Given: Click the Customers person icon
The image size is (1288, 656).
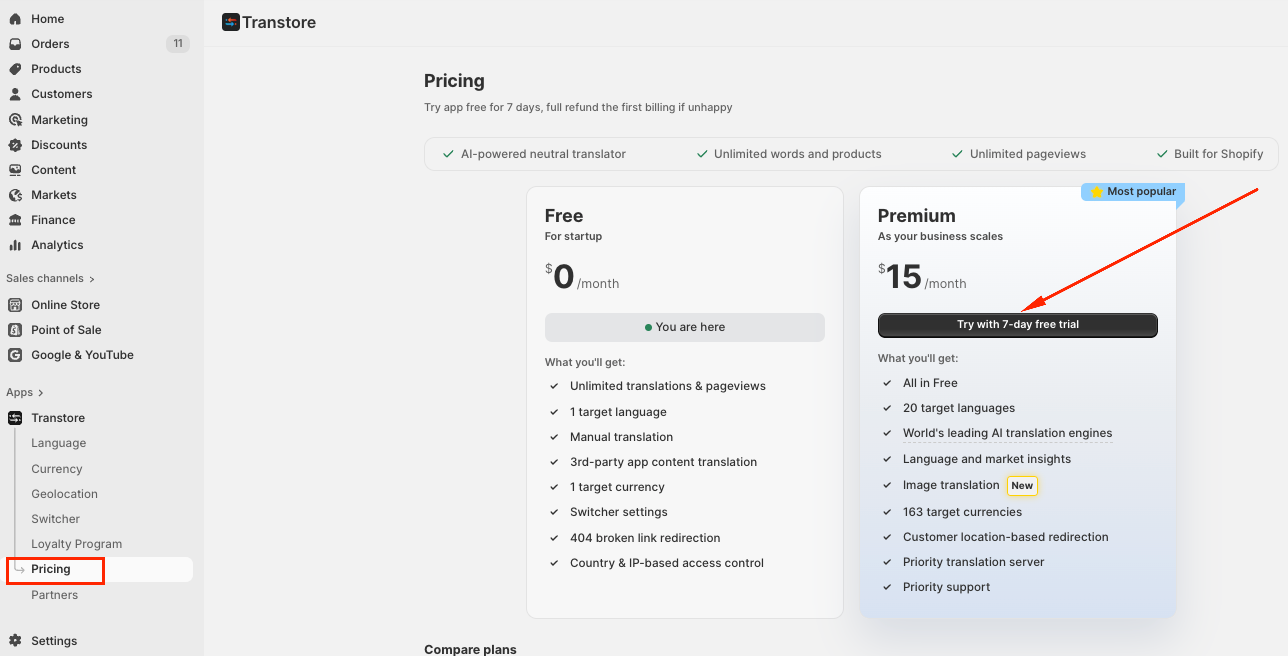Looking at the screenshot, I should click(15, 94).
